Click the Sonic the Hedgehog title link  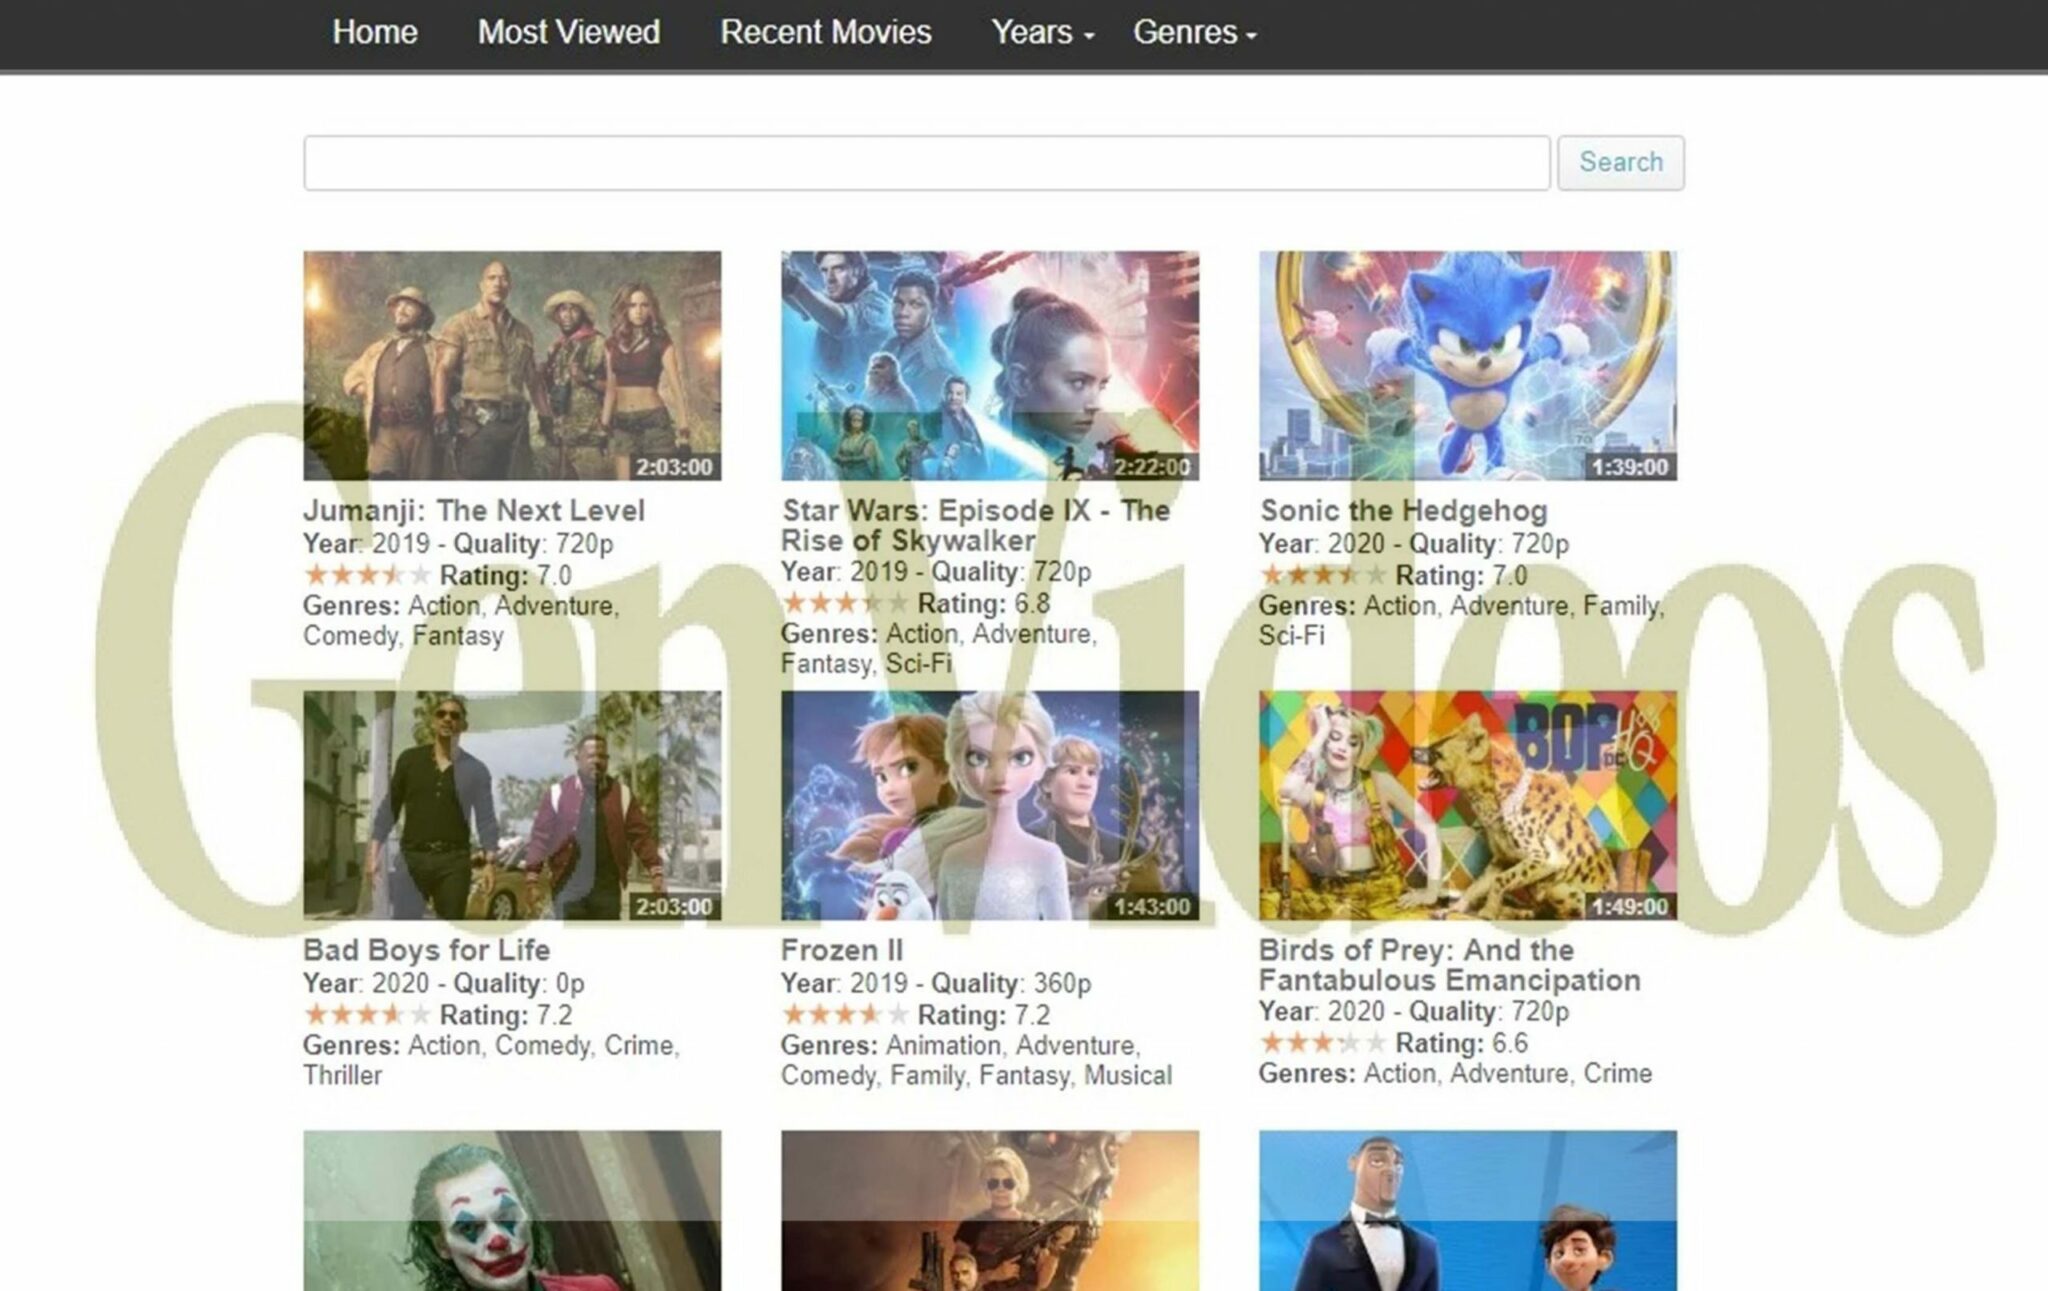pyautogui.click(x=1404, y=511)
